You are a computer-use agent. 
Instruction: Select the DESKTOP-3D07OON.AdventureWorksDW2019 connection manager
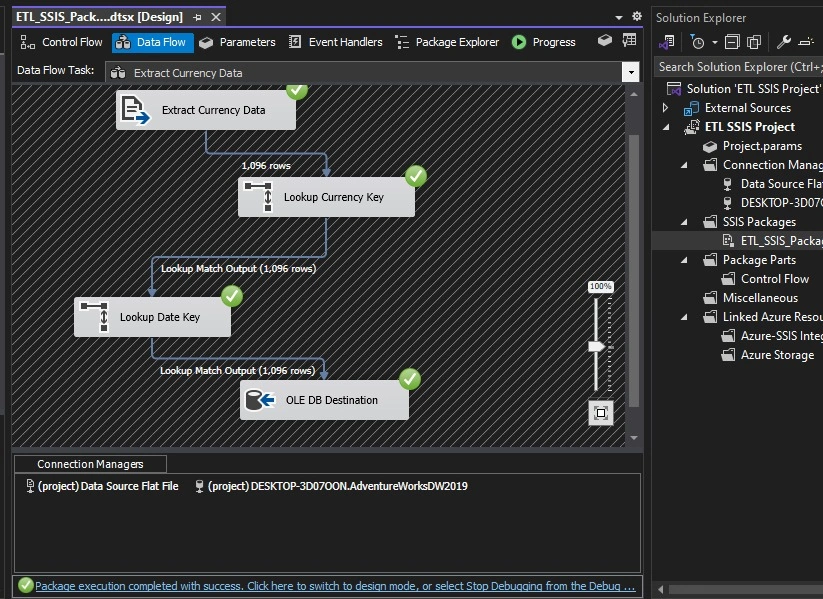(x=331, y=486)
